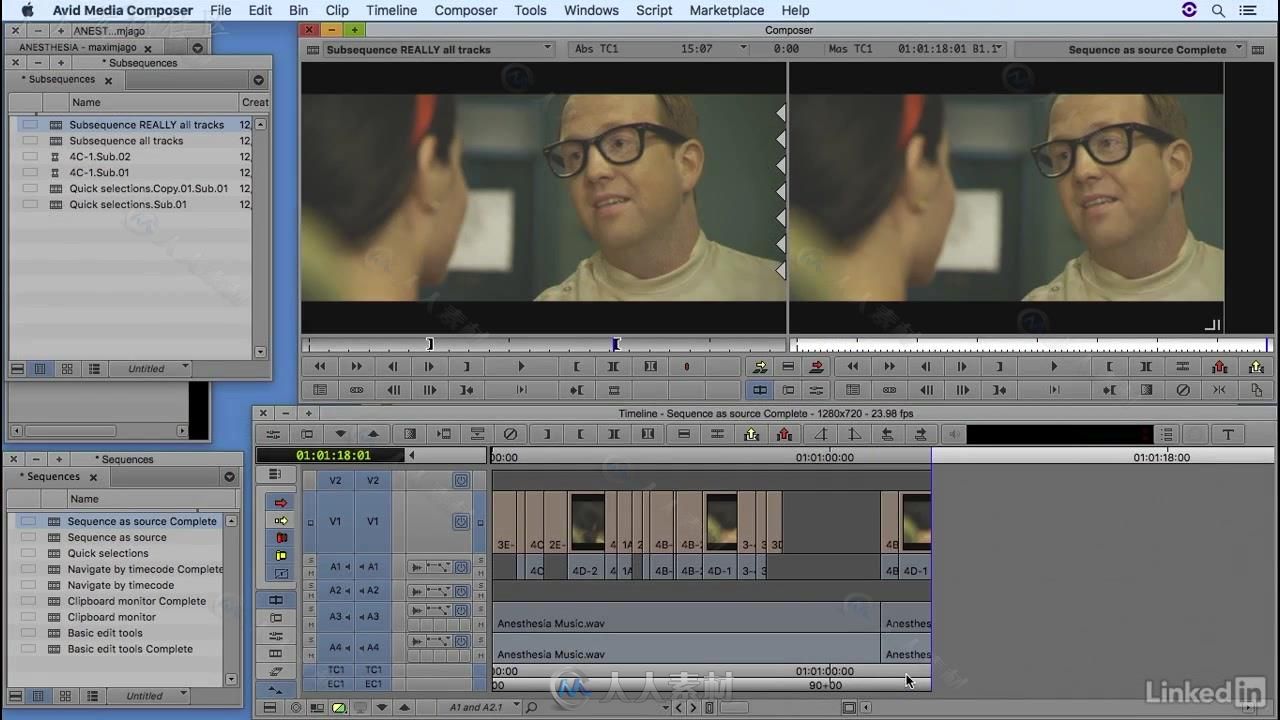Image resolution: width=1280 pixels, height=720 pixels.
Task: Select the yellow Extract/Splice-in segment mode arrow
Action: coord(281,521)
